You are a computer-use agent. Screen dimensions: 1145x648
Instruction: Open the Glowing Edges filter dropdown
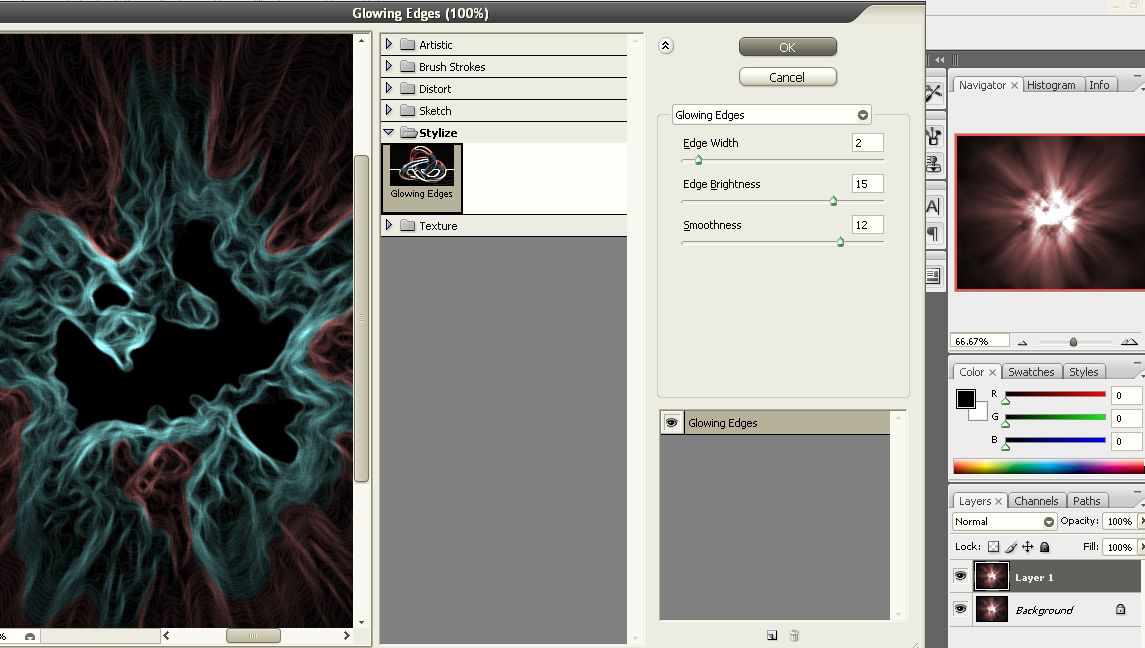click(863, 115)
